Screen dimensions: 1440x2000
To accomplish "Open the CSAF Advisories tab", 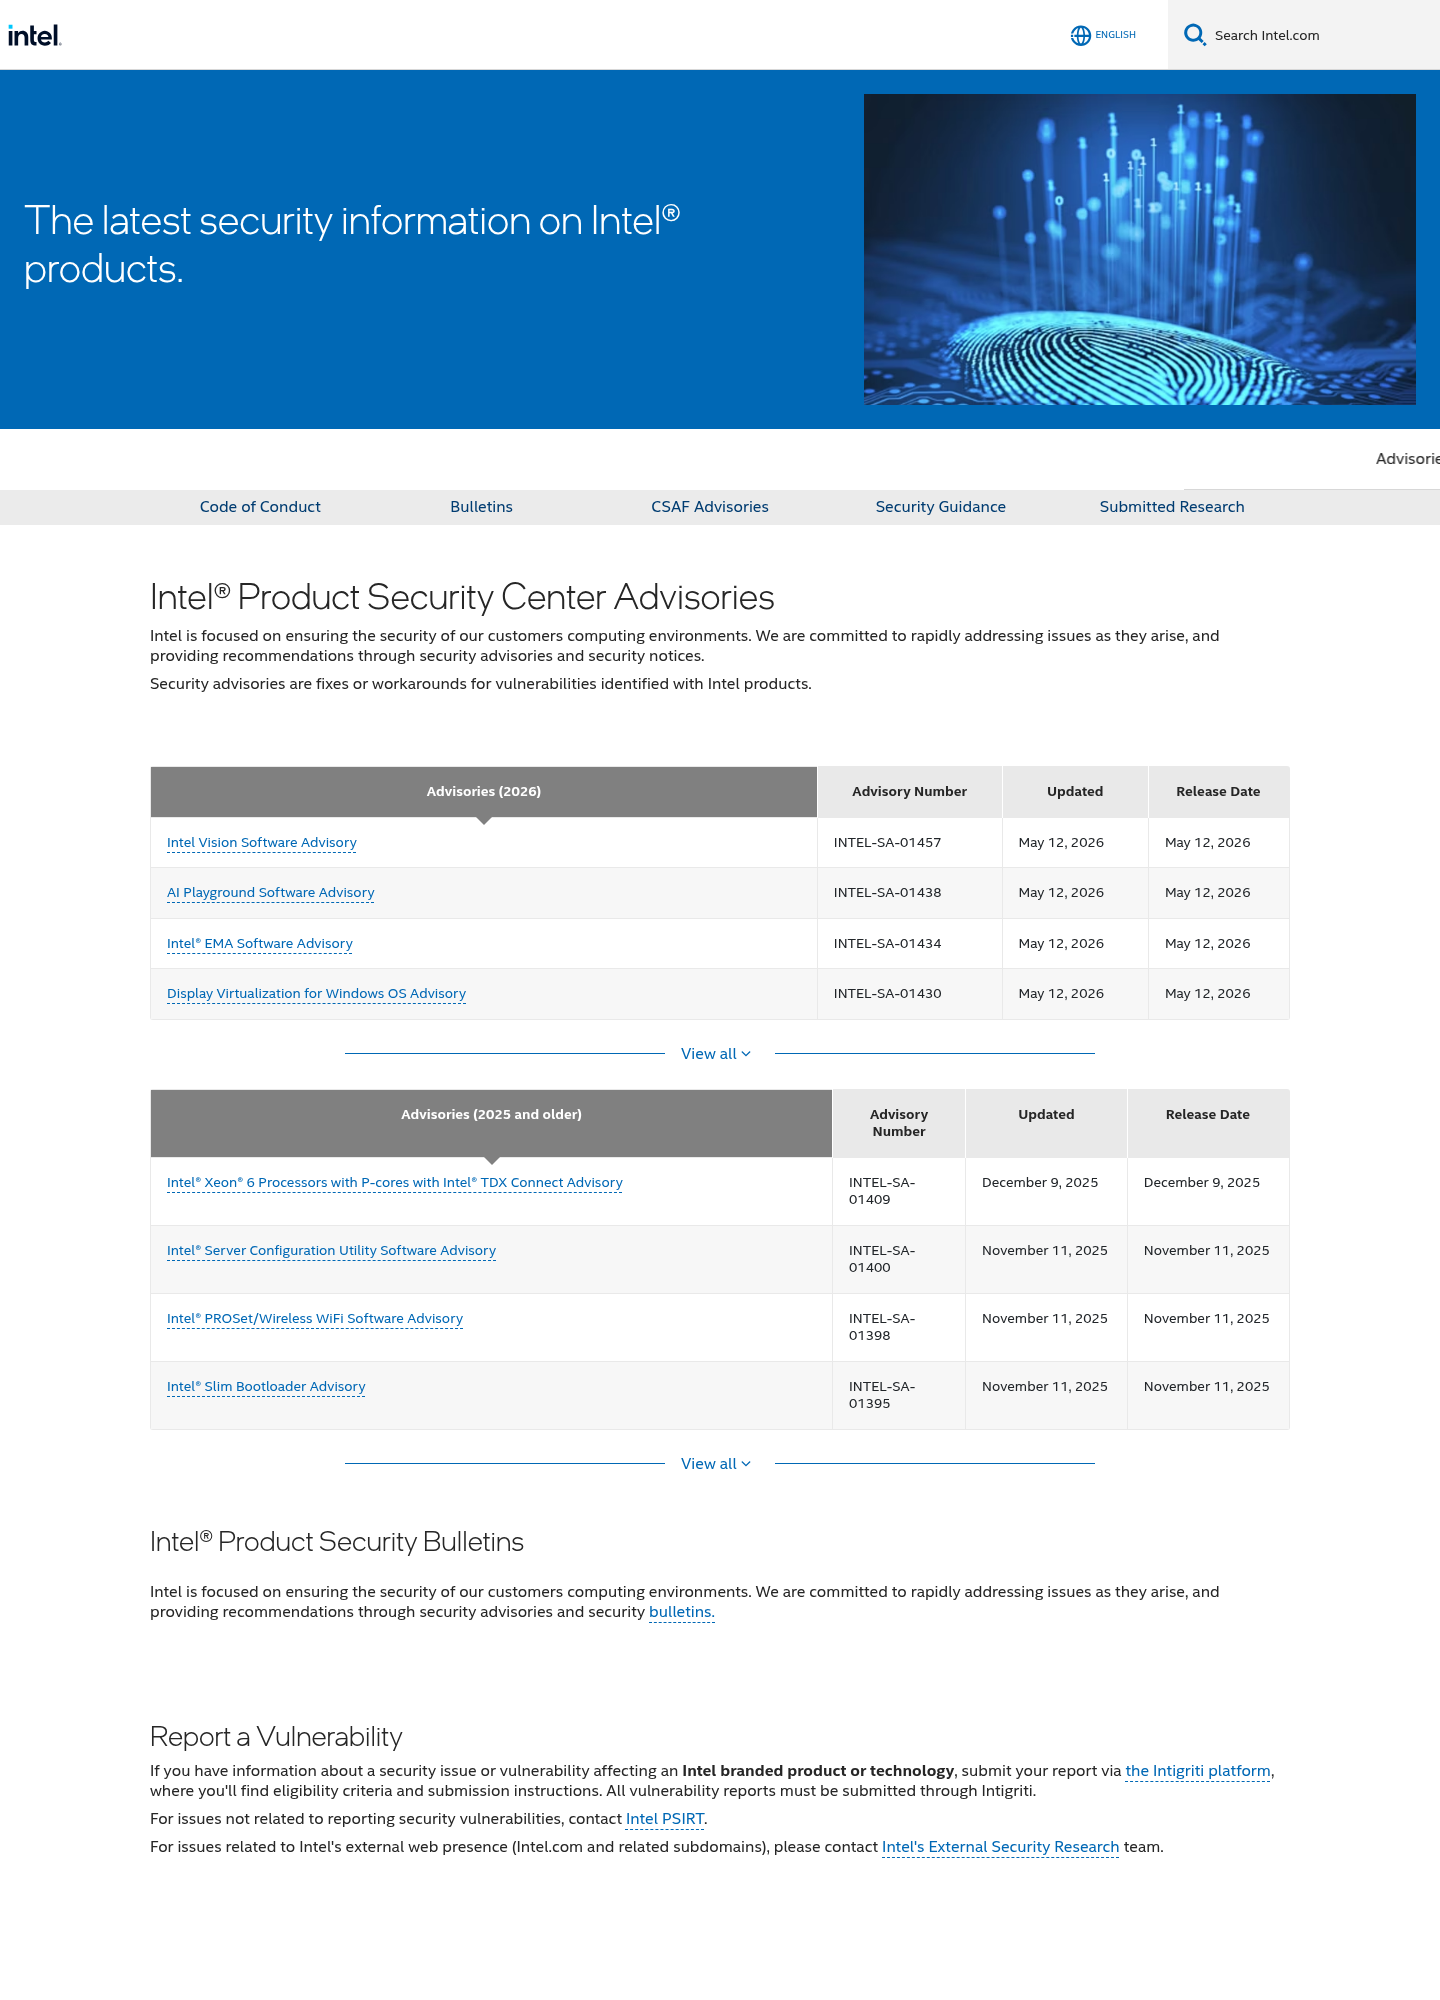I will tap(710, 507).
